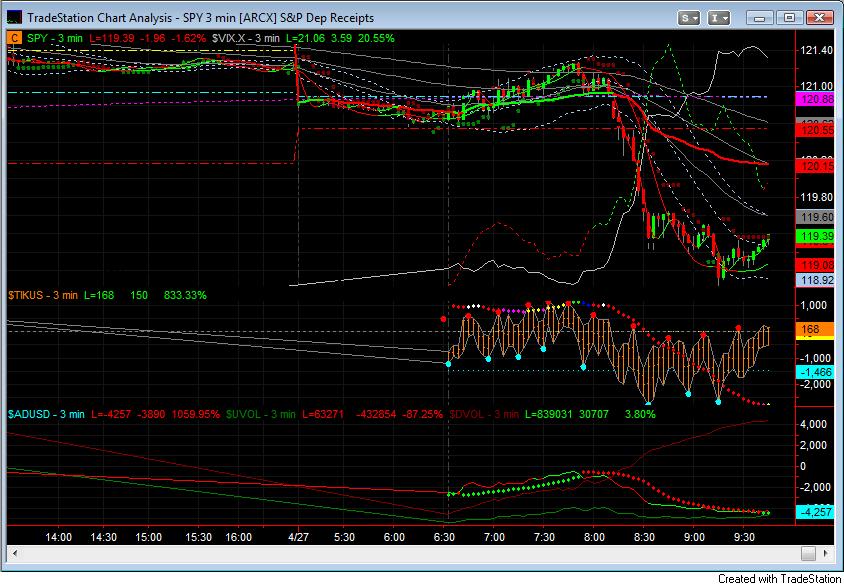The width and height of the screenshot is (844, 585).
Task: Click the UVOL '-87.25%' readout
Action: [x=422, y=414]
